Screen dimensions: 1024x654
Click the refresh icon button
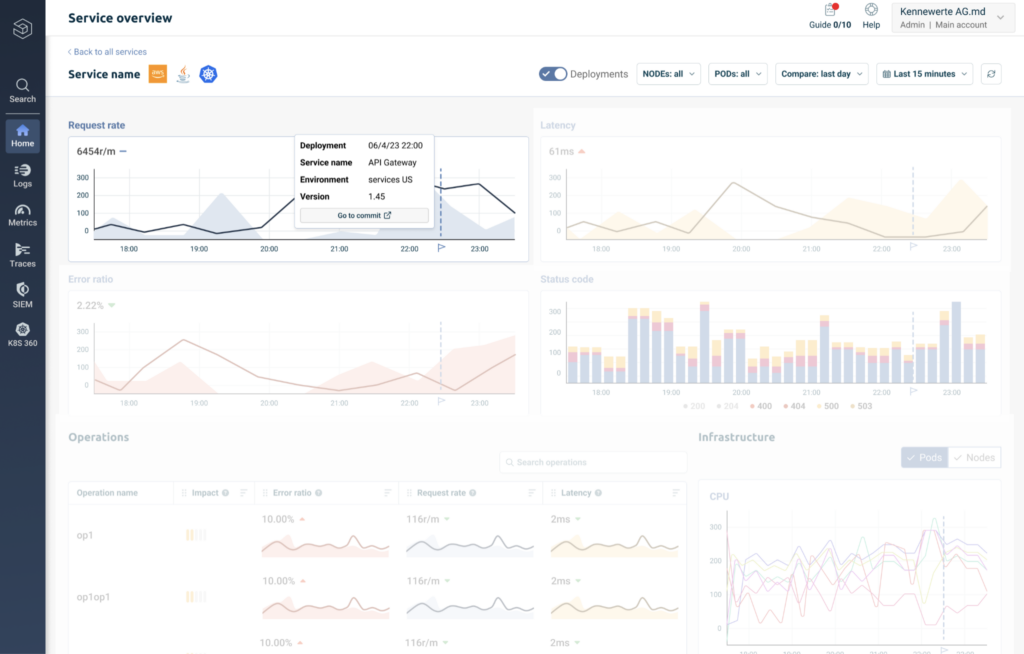point(991,74)
